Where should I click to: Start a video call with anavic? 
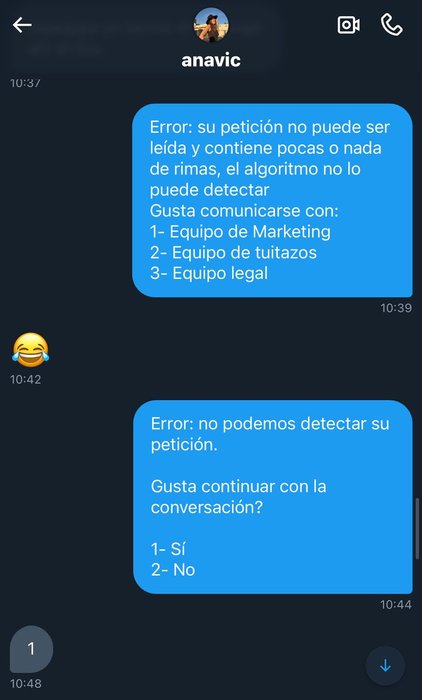(348, 25)
